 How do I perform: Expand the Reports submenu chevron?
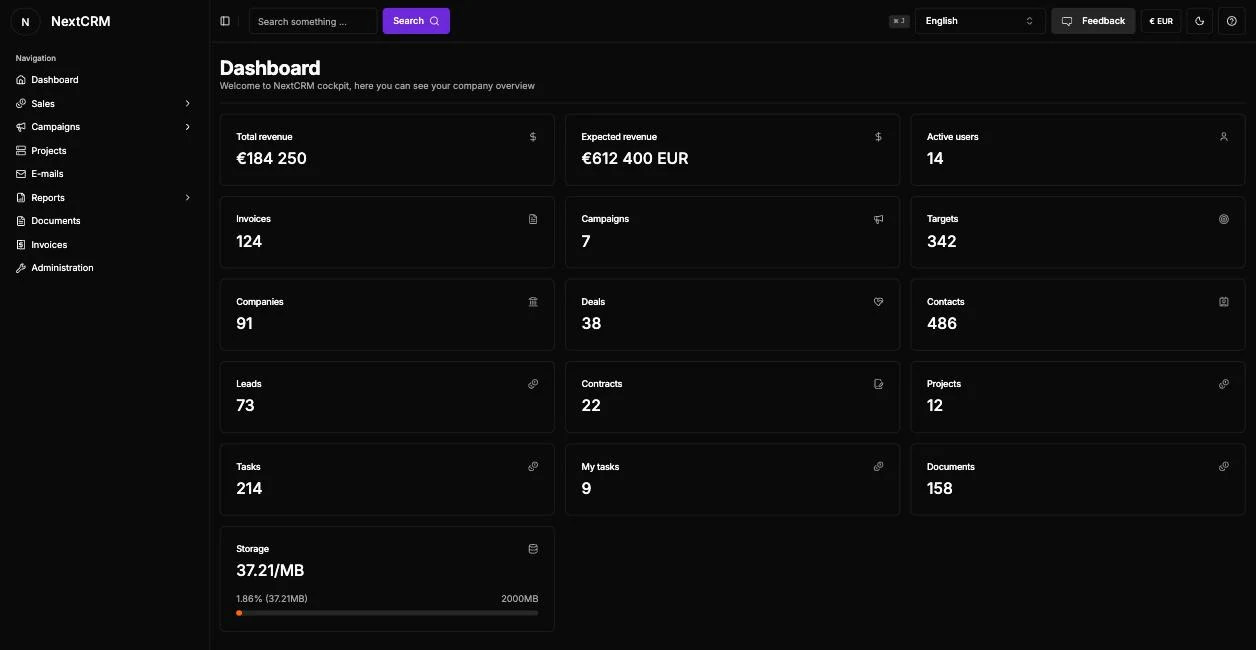click(x=187, y=198)
